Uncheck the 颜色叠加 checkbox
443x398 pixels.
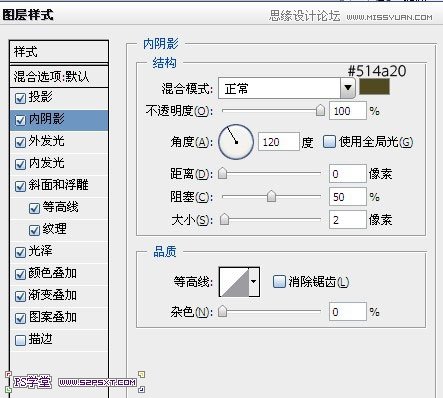[x=20, y=274]
